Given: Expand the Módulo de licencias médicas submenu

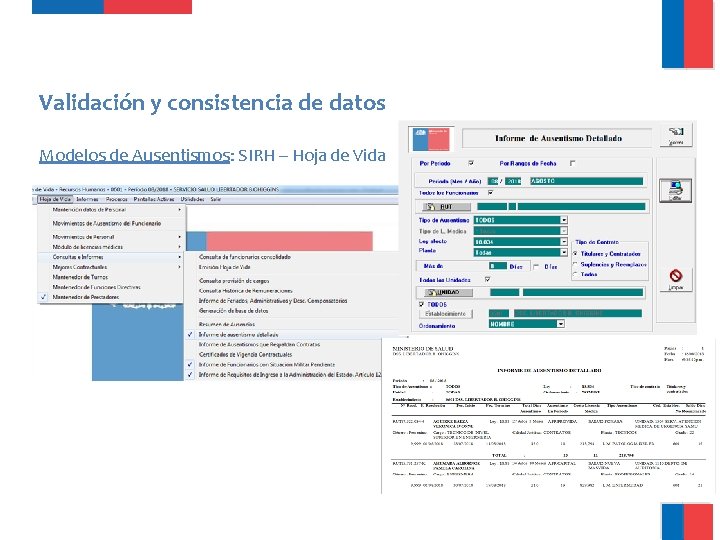Looking at the screenshot, I should pos(112,247).
